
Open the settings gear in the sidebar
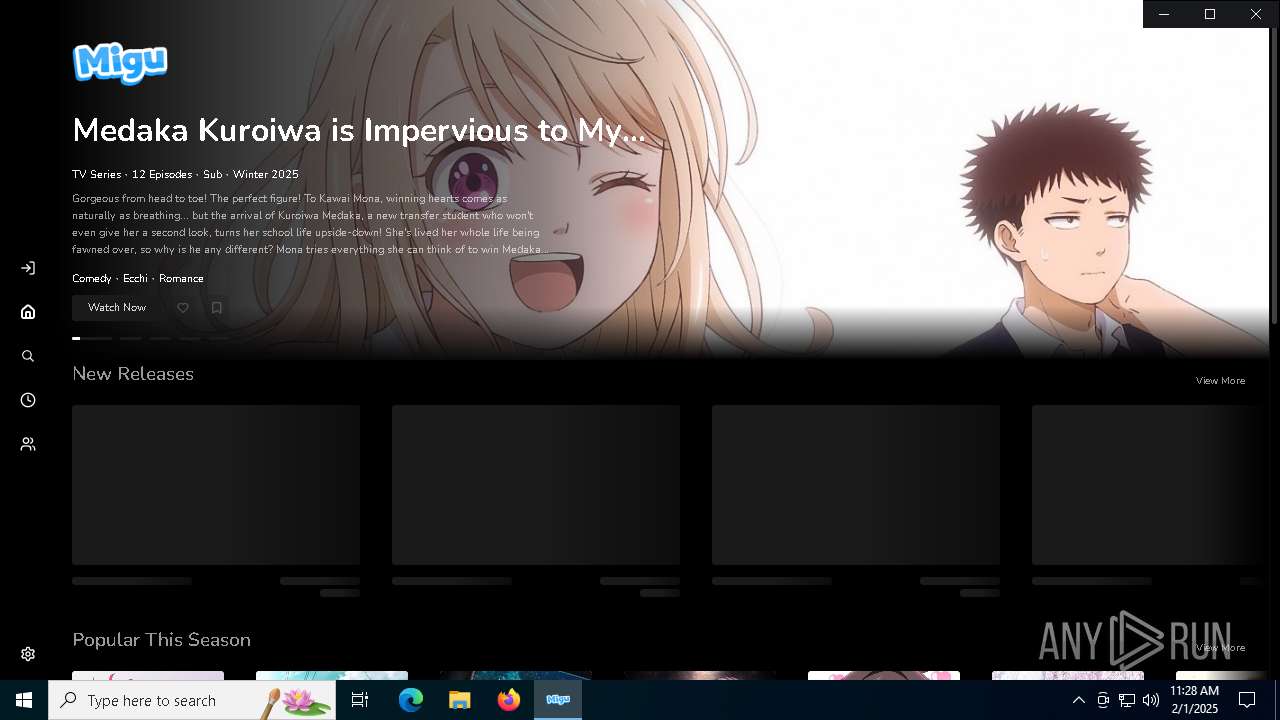[x=28, y=654]
